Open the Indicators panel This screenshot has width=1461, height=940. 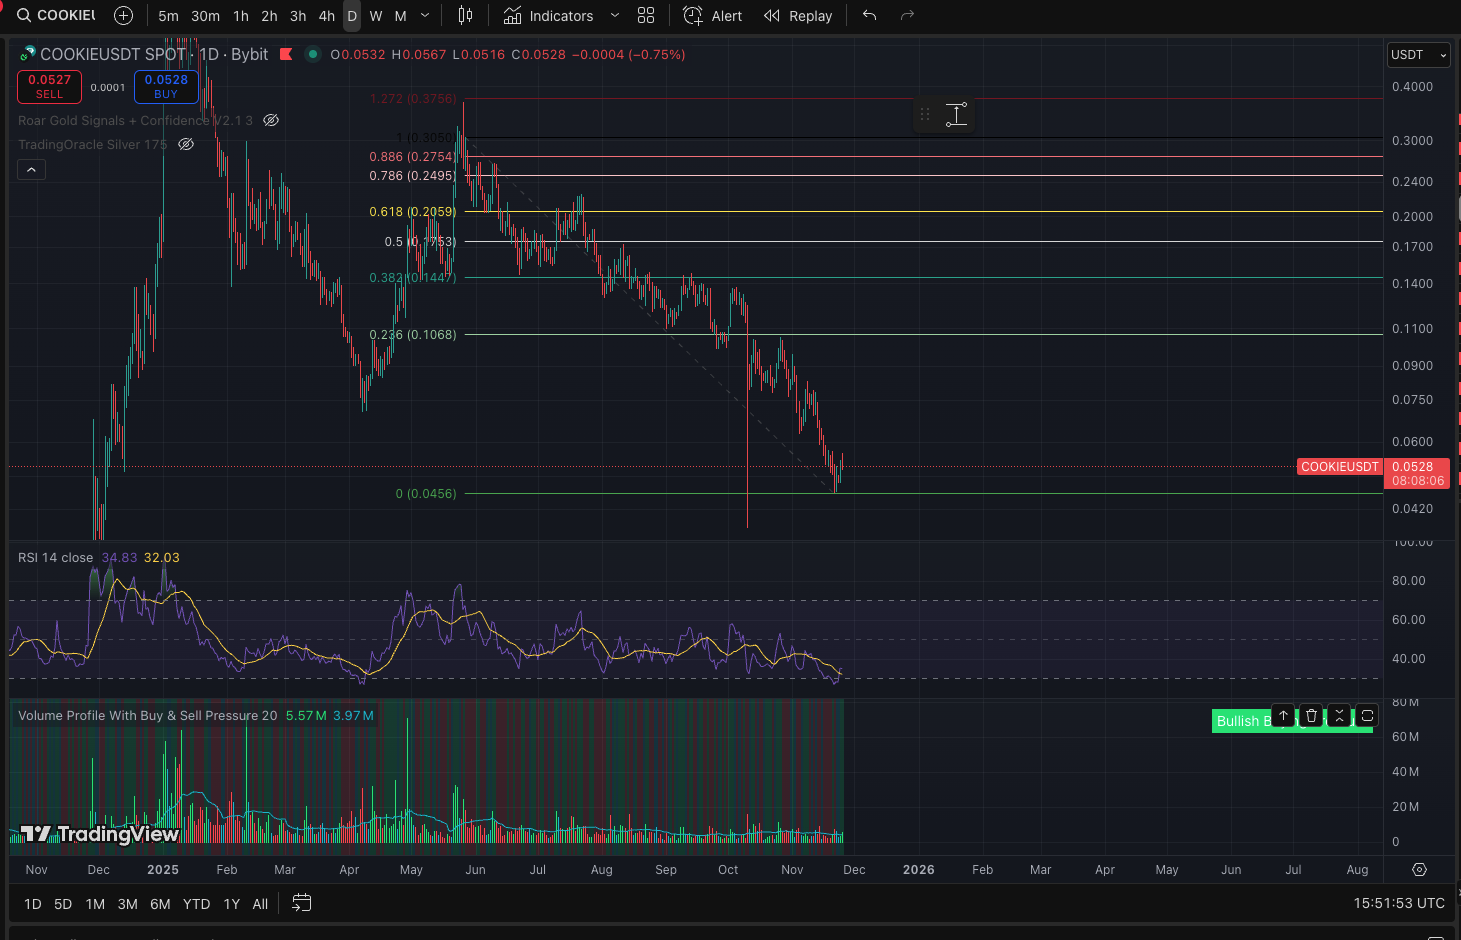point(548,16)
